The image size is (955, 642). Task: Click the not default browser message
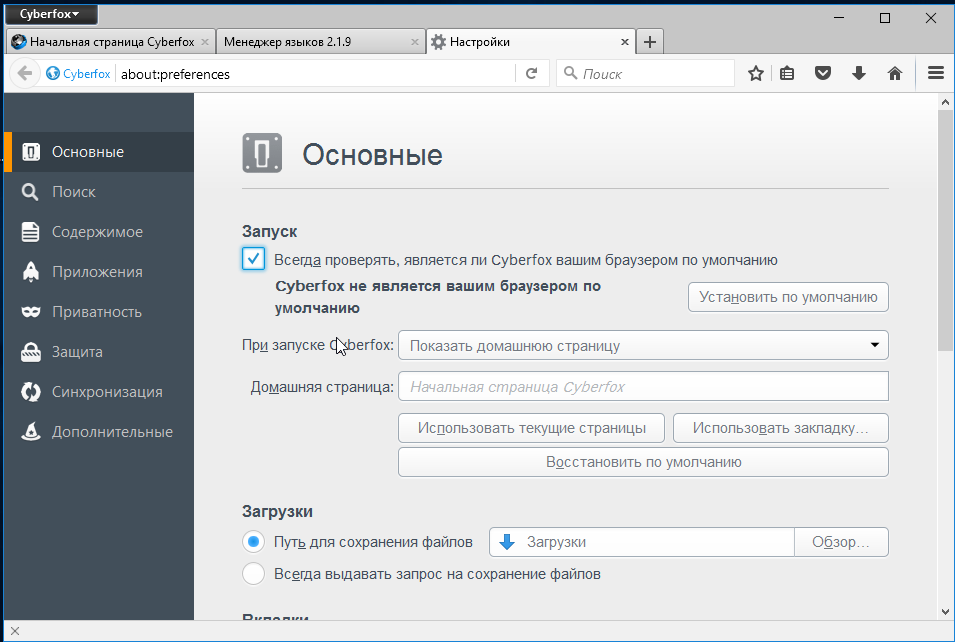(438, 297)
